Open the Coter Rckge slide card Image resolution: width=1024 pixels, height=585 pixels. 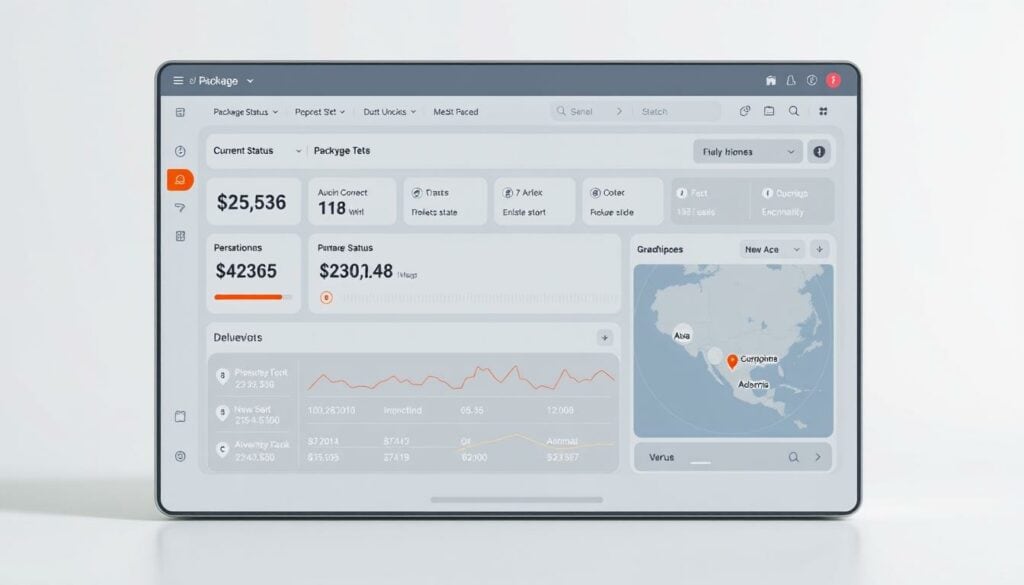622,202
